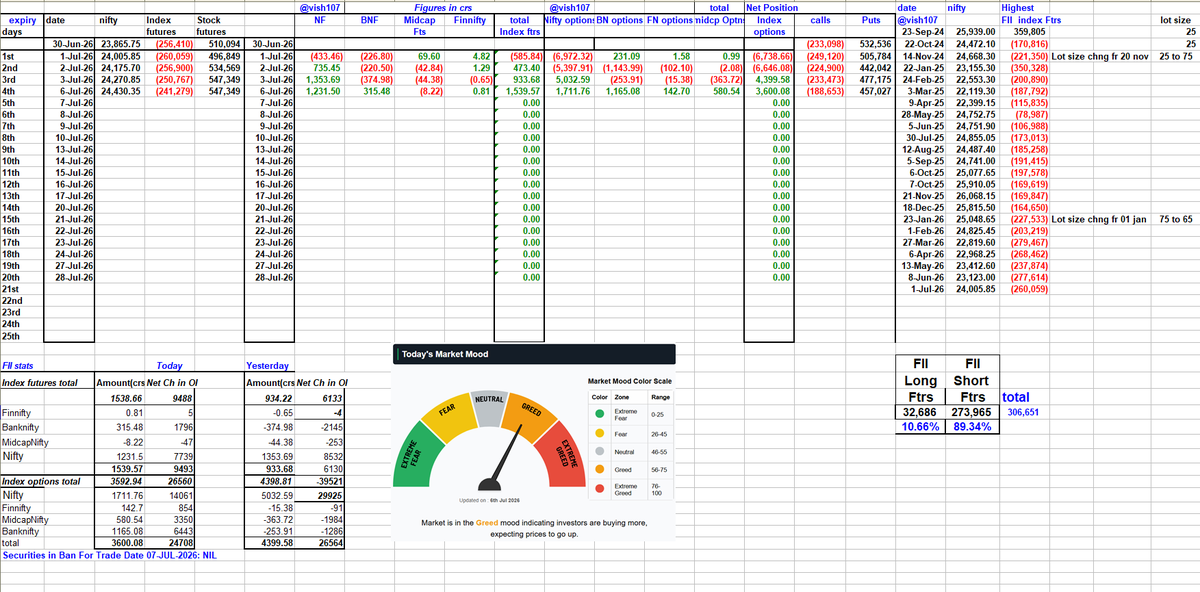
Task: Click the cell showing "735.45"
Action: [329, 68]
